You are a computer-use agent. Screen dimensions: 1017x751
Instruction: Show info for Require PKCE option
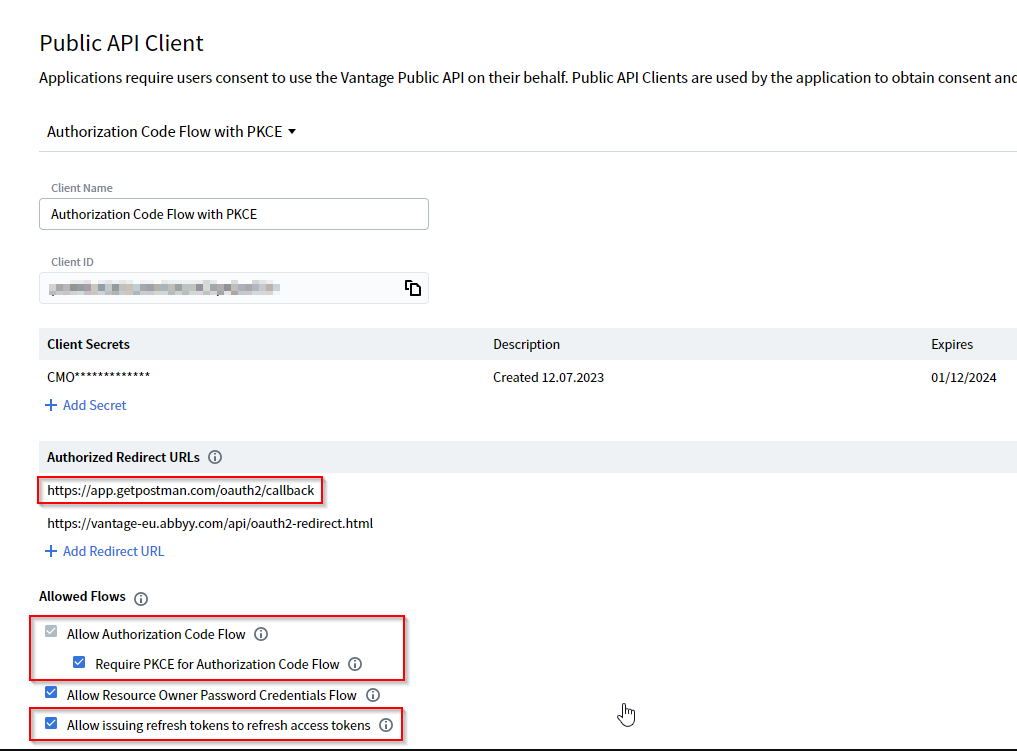click(x=355, y=664)
